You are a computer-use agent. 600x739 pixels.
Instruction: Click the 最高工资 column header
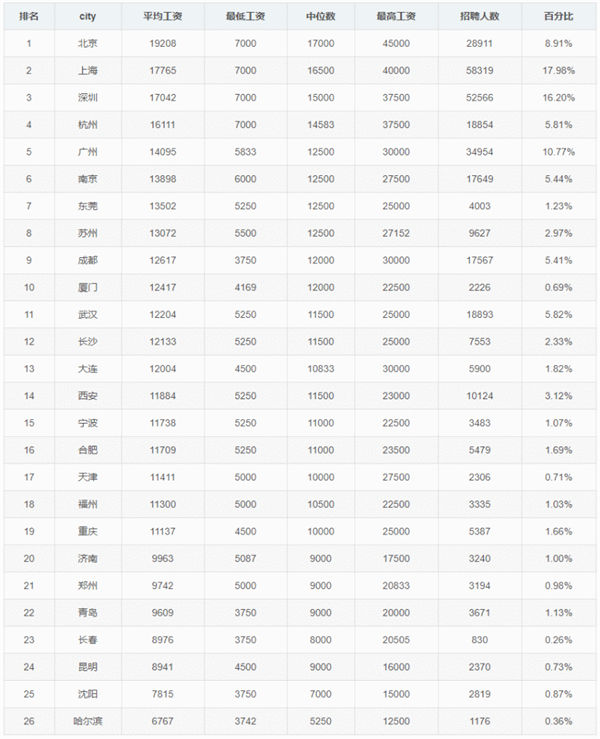point(396,16)
